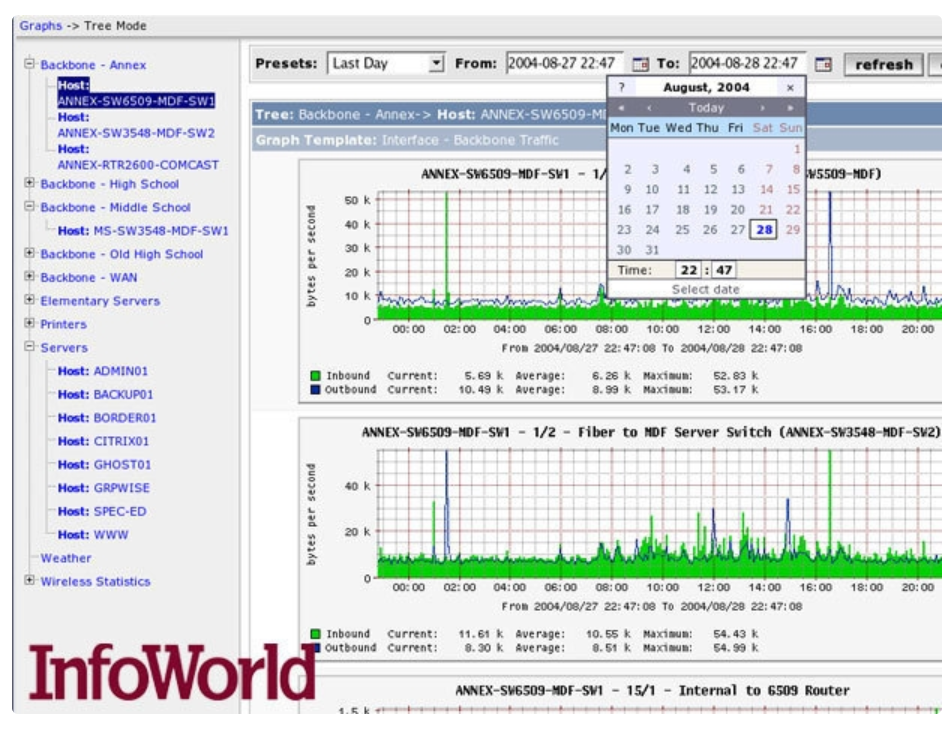This screenshot has height=730, width=952.
Task: Open the Backbone - High School link
Action: [110, 184]
